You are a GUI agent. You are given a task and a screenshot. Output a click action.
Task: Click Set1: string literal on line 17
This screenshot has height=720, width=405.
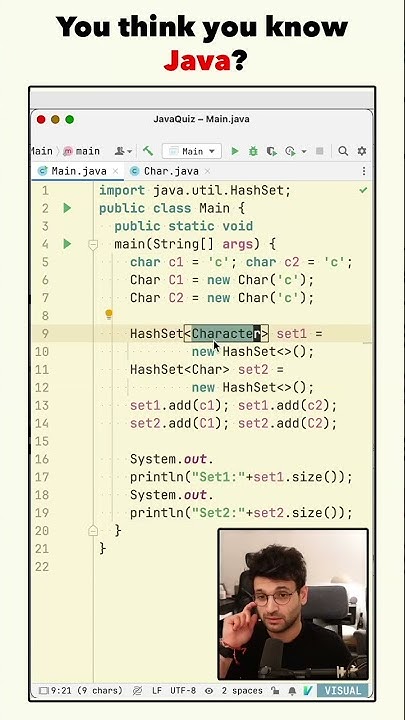(x=219, y=478)
